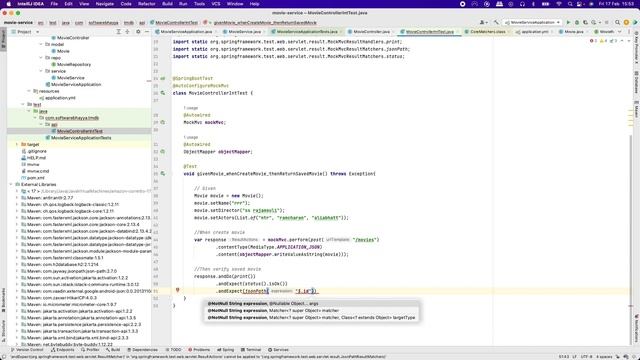Switch to MovieController.java editor tab
Image resolution: width=640 pixels, height=360 pixels.
371,31
